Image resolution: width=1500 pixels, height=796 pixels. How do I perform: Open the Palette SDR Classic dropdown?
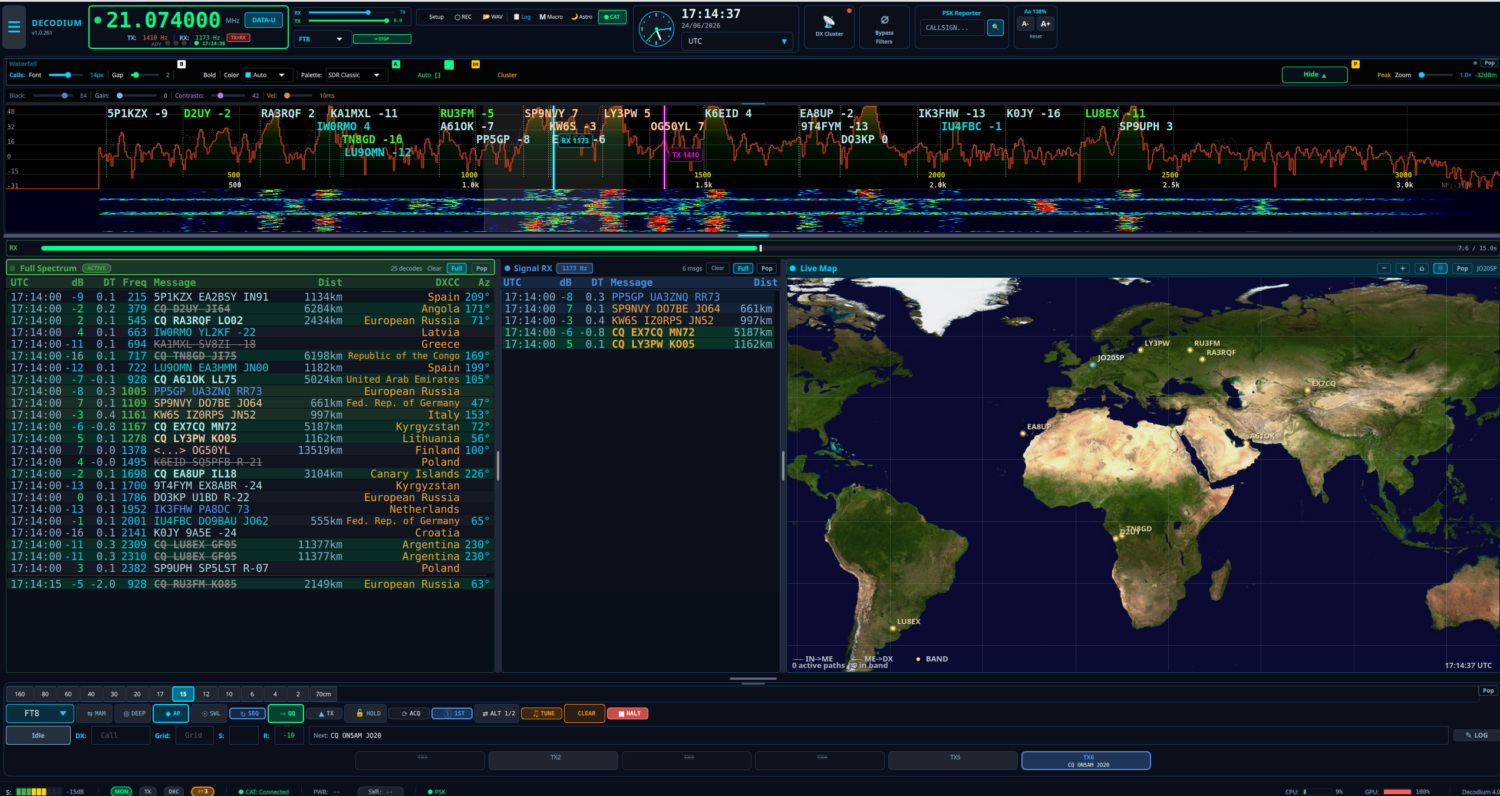tap(356, 75)
